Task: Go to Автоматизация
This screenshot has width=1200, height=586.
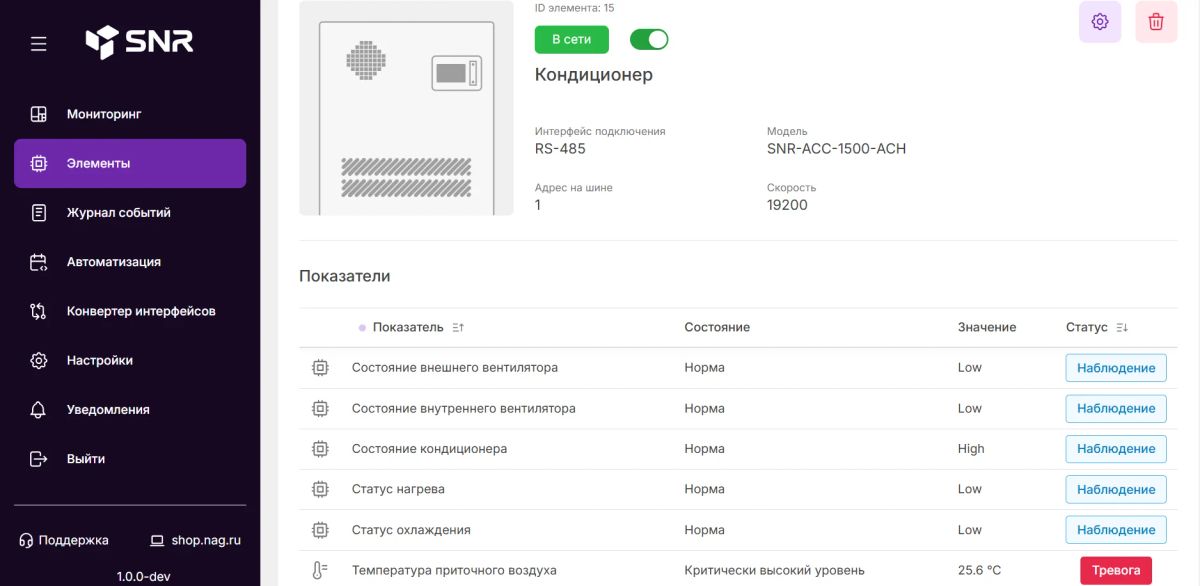Action: (130, 262)
